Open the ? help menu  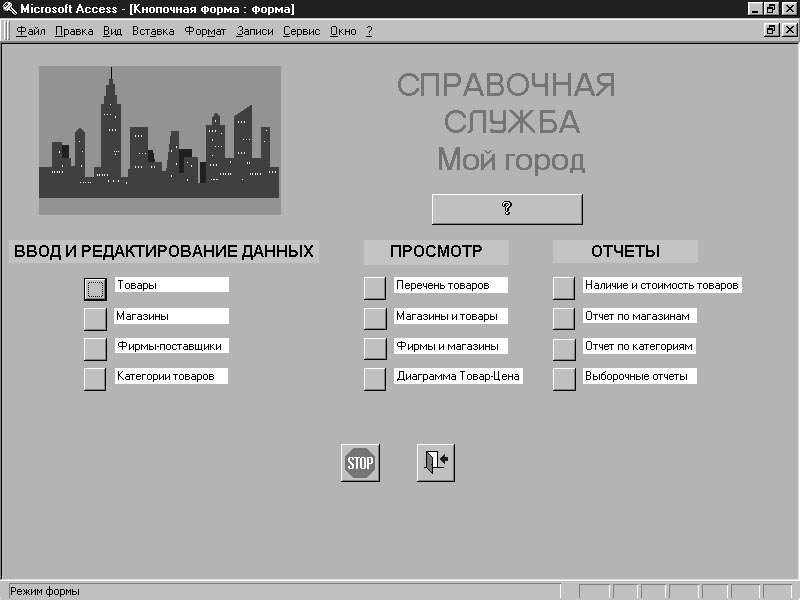point(369,31)
